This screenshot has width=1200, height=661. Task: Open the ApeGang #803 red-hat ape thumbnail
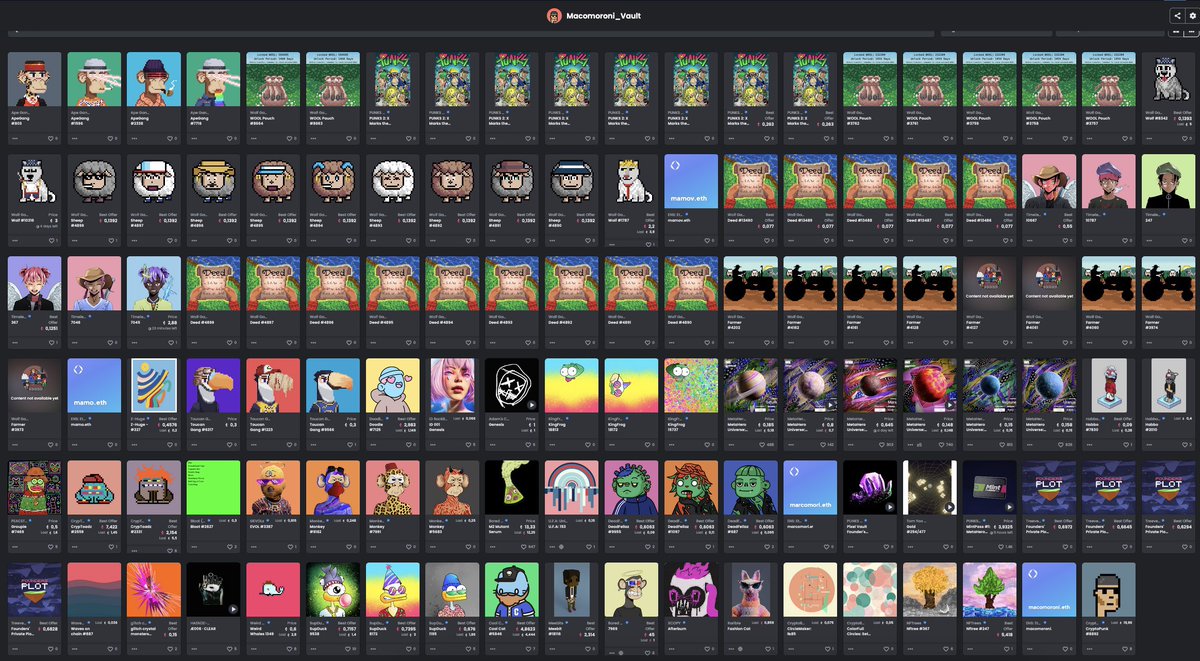pos(35,79)
